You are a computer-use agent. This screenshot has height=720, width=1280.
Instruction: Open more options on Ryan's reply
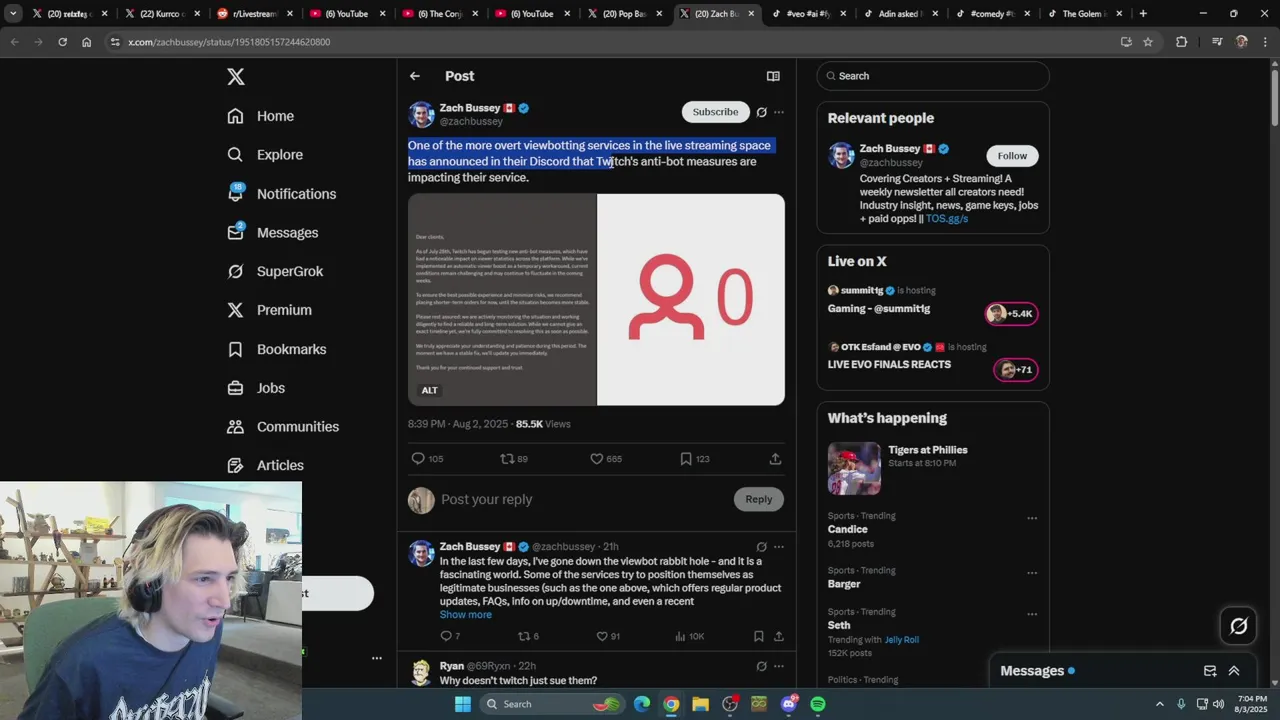coord(779,666)
